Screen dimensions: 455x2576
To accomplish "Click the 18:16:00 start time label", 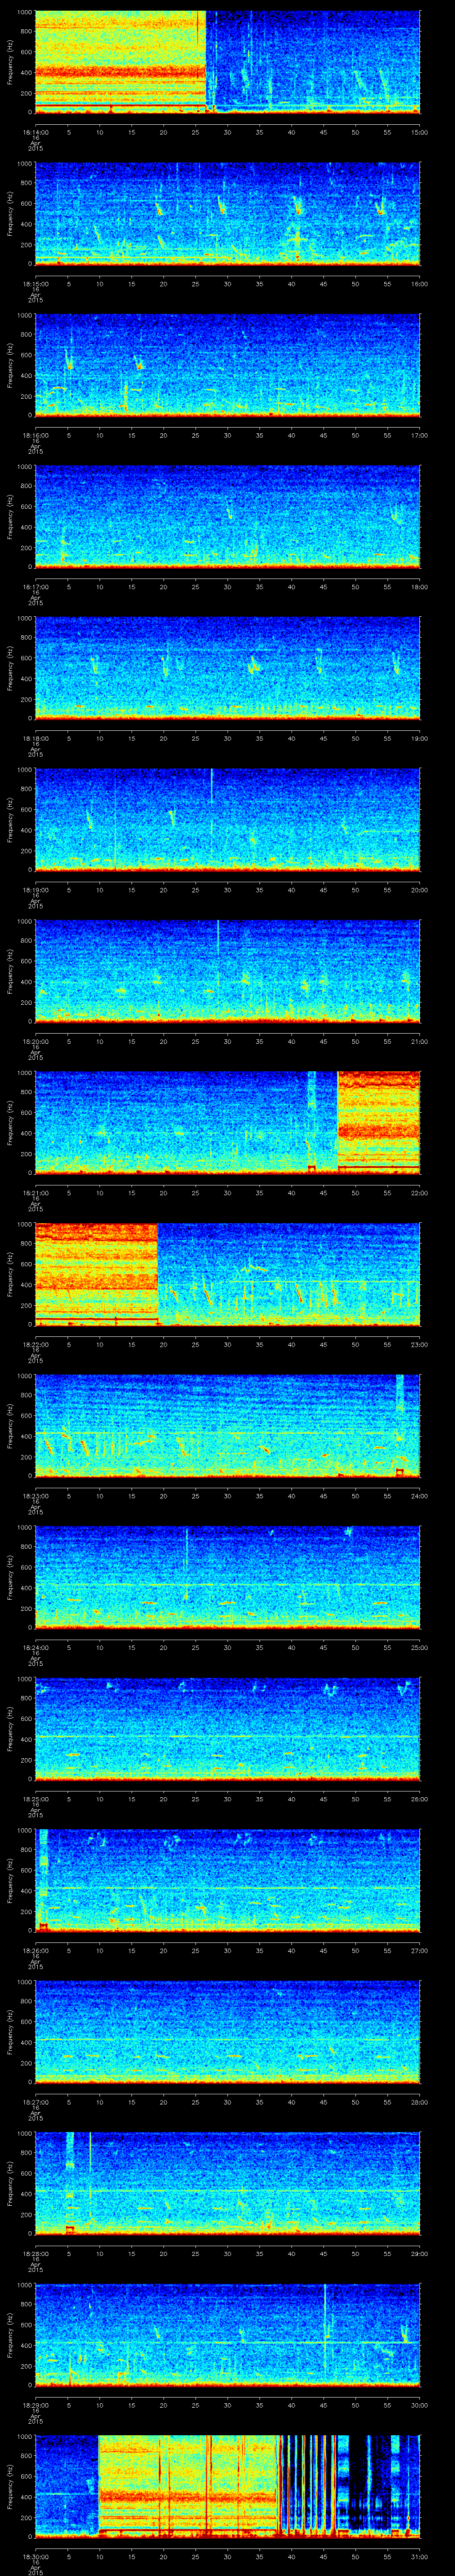I will pos(35,435).
